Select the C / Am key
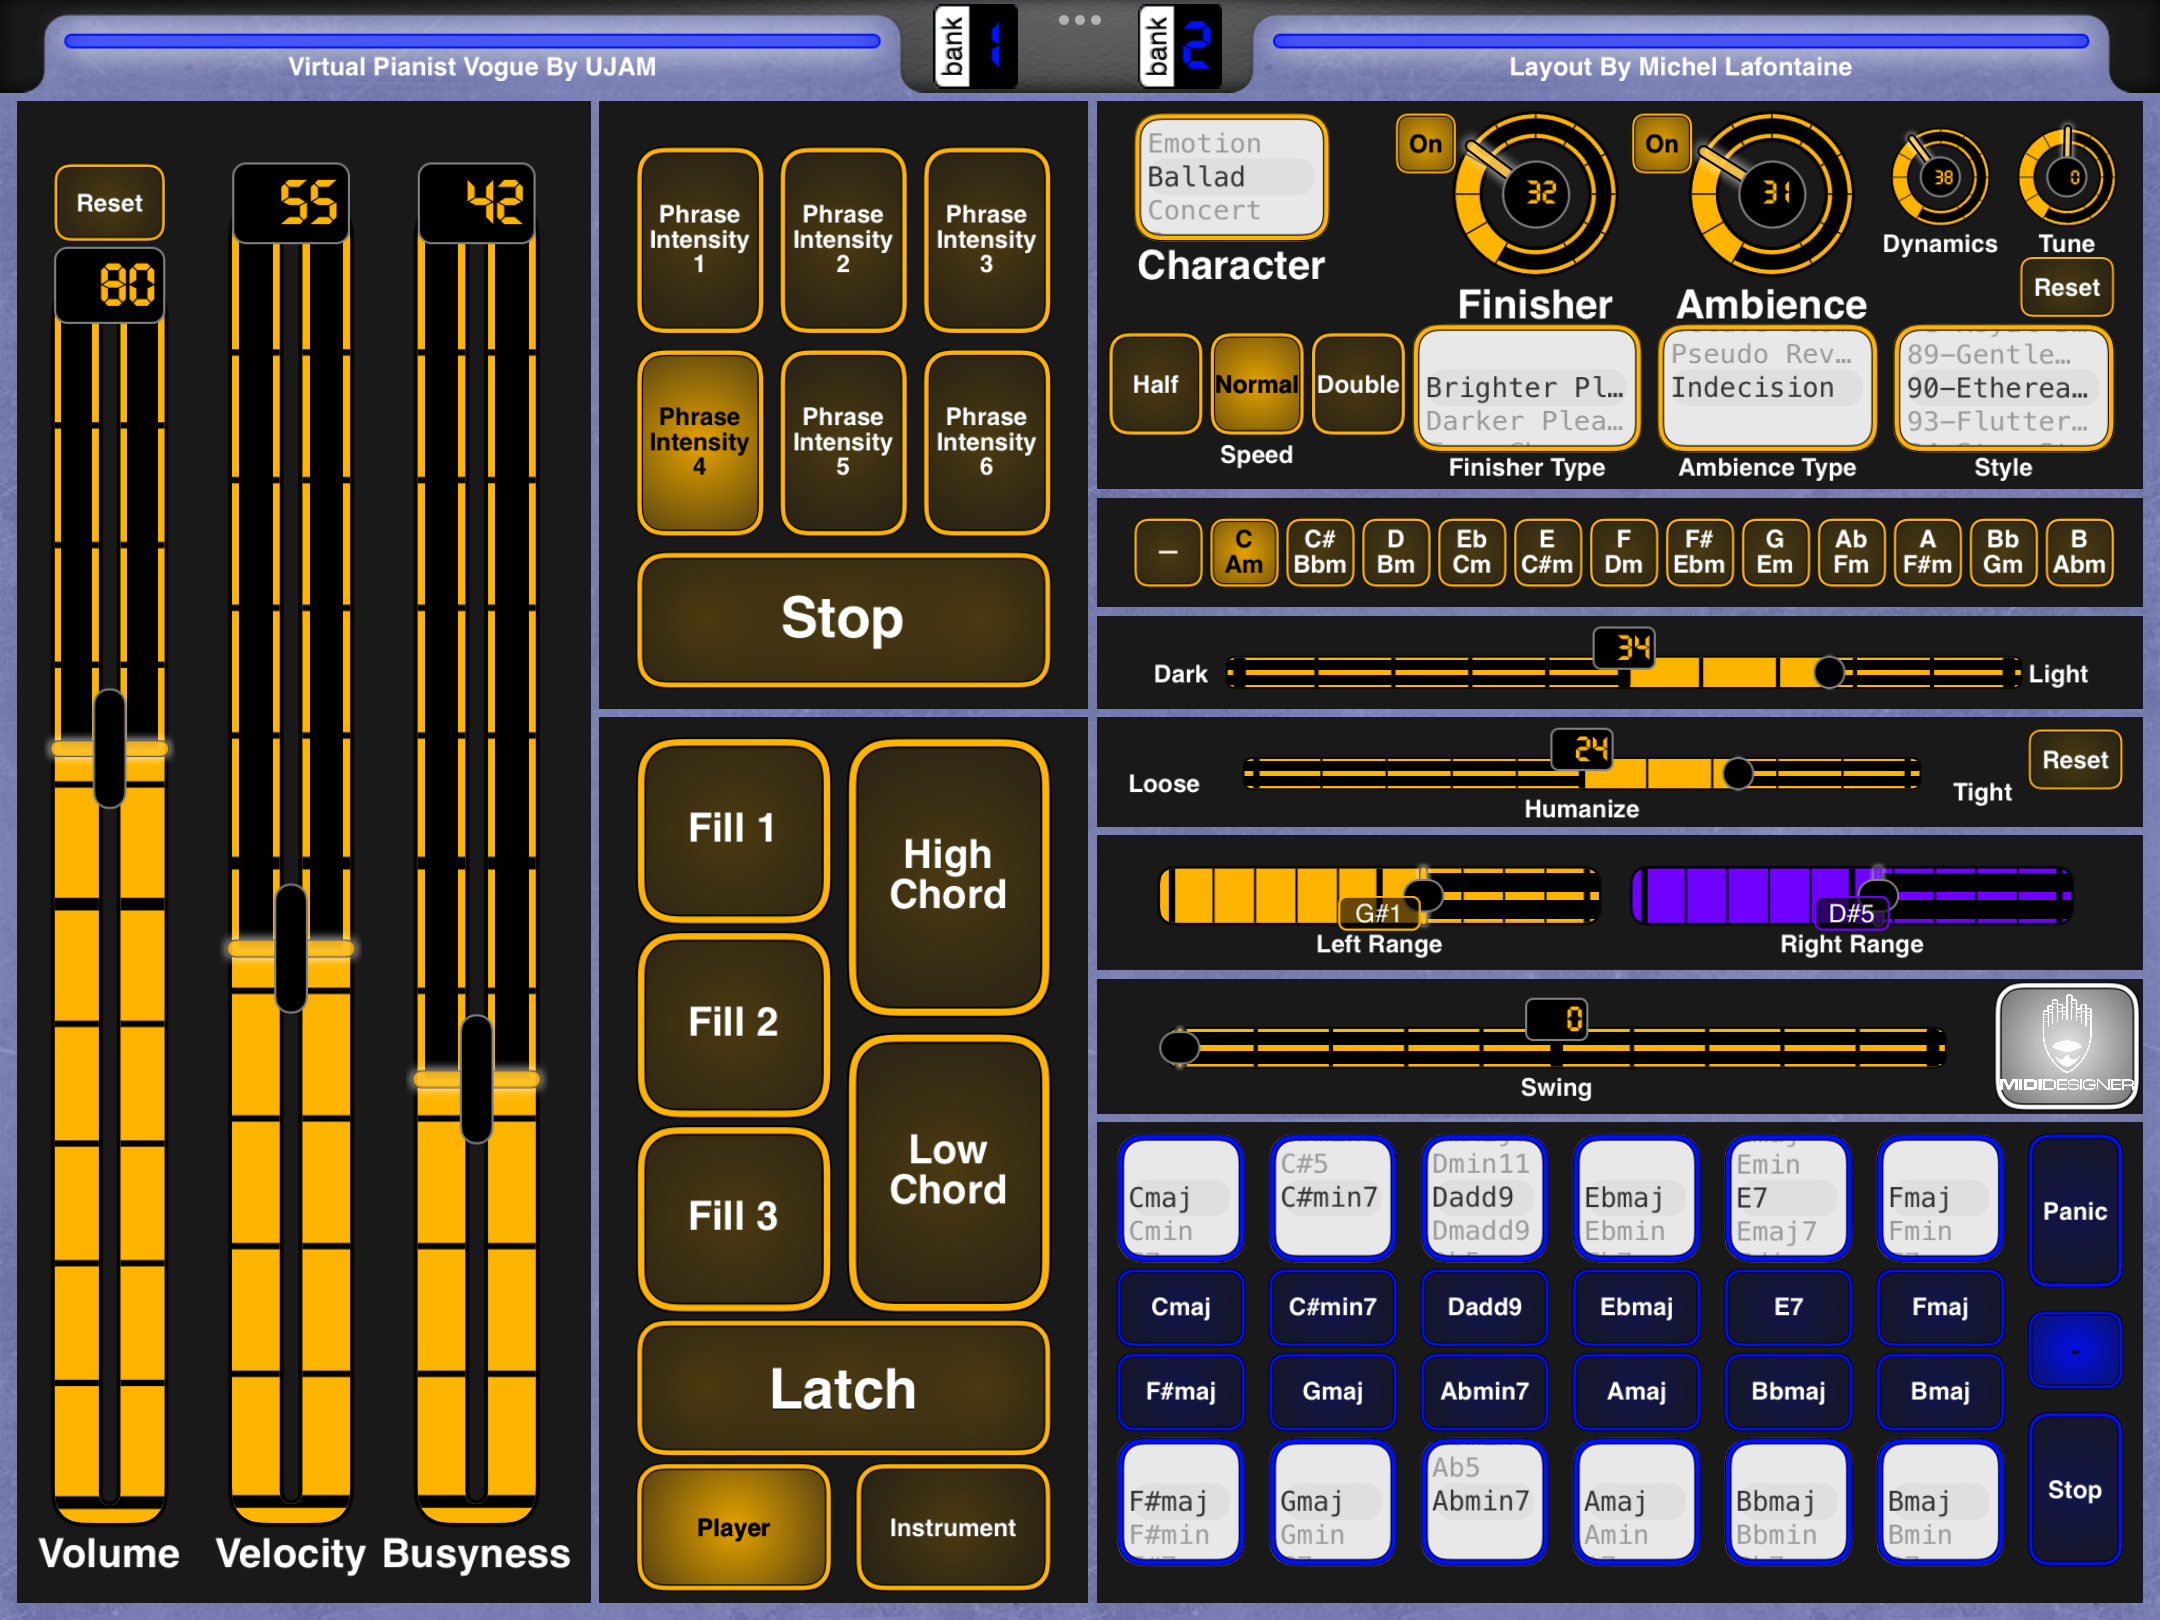Viewport: 2160px width, 1620px height. pyautogui.click(x=1244, y=552)
